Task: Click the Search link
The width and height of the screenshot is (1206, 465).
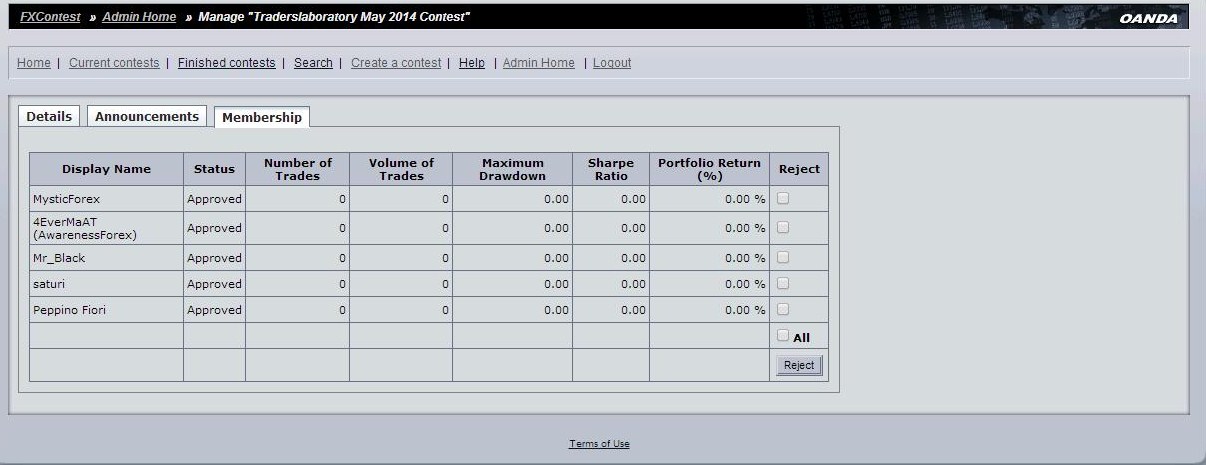Action: (313, 63)
